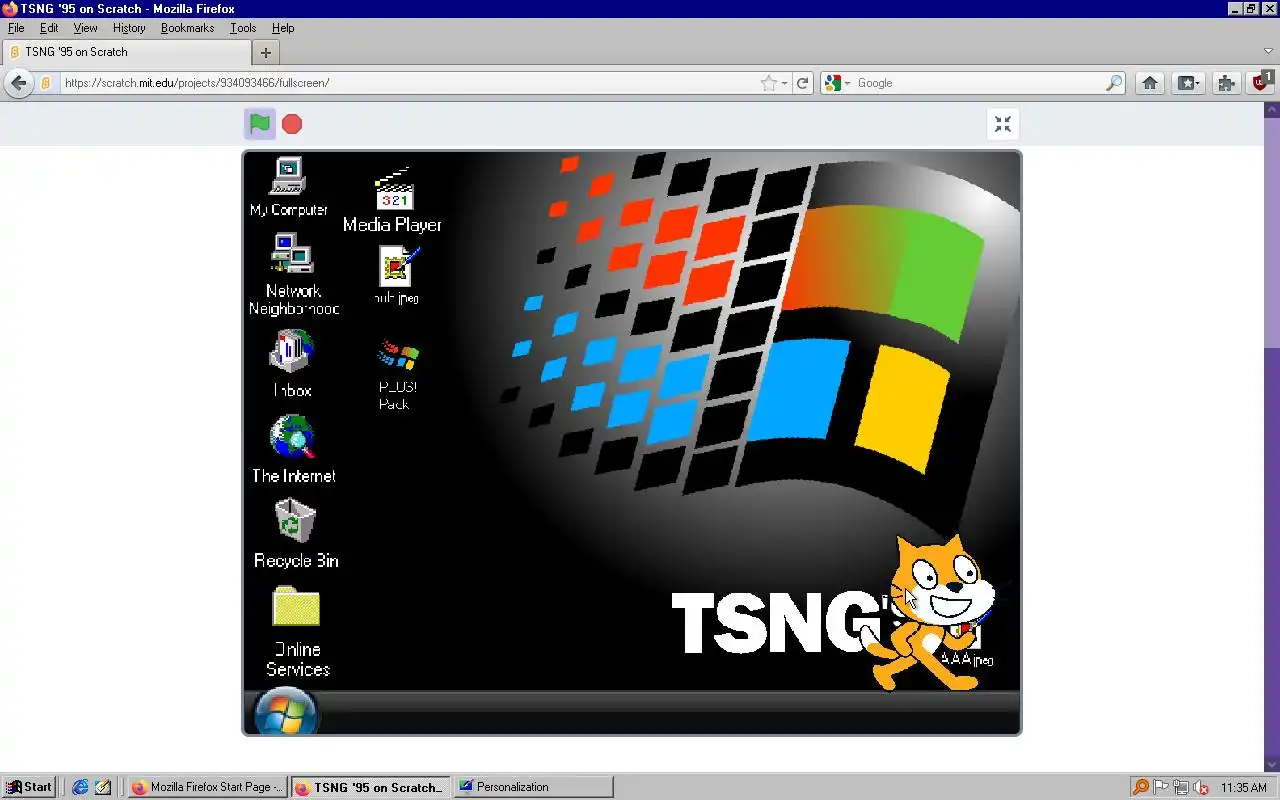
Task: Open the View menu
Action: (x=85, y=28)
